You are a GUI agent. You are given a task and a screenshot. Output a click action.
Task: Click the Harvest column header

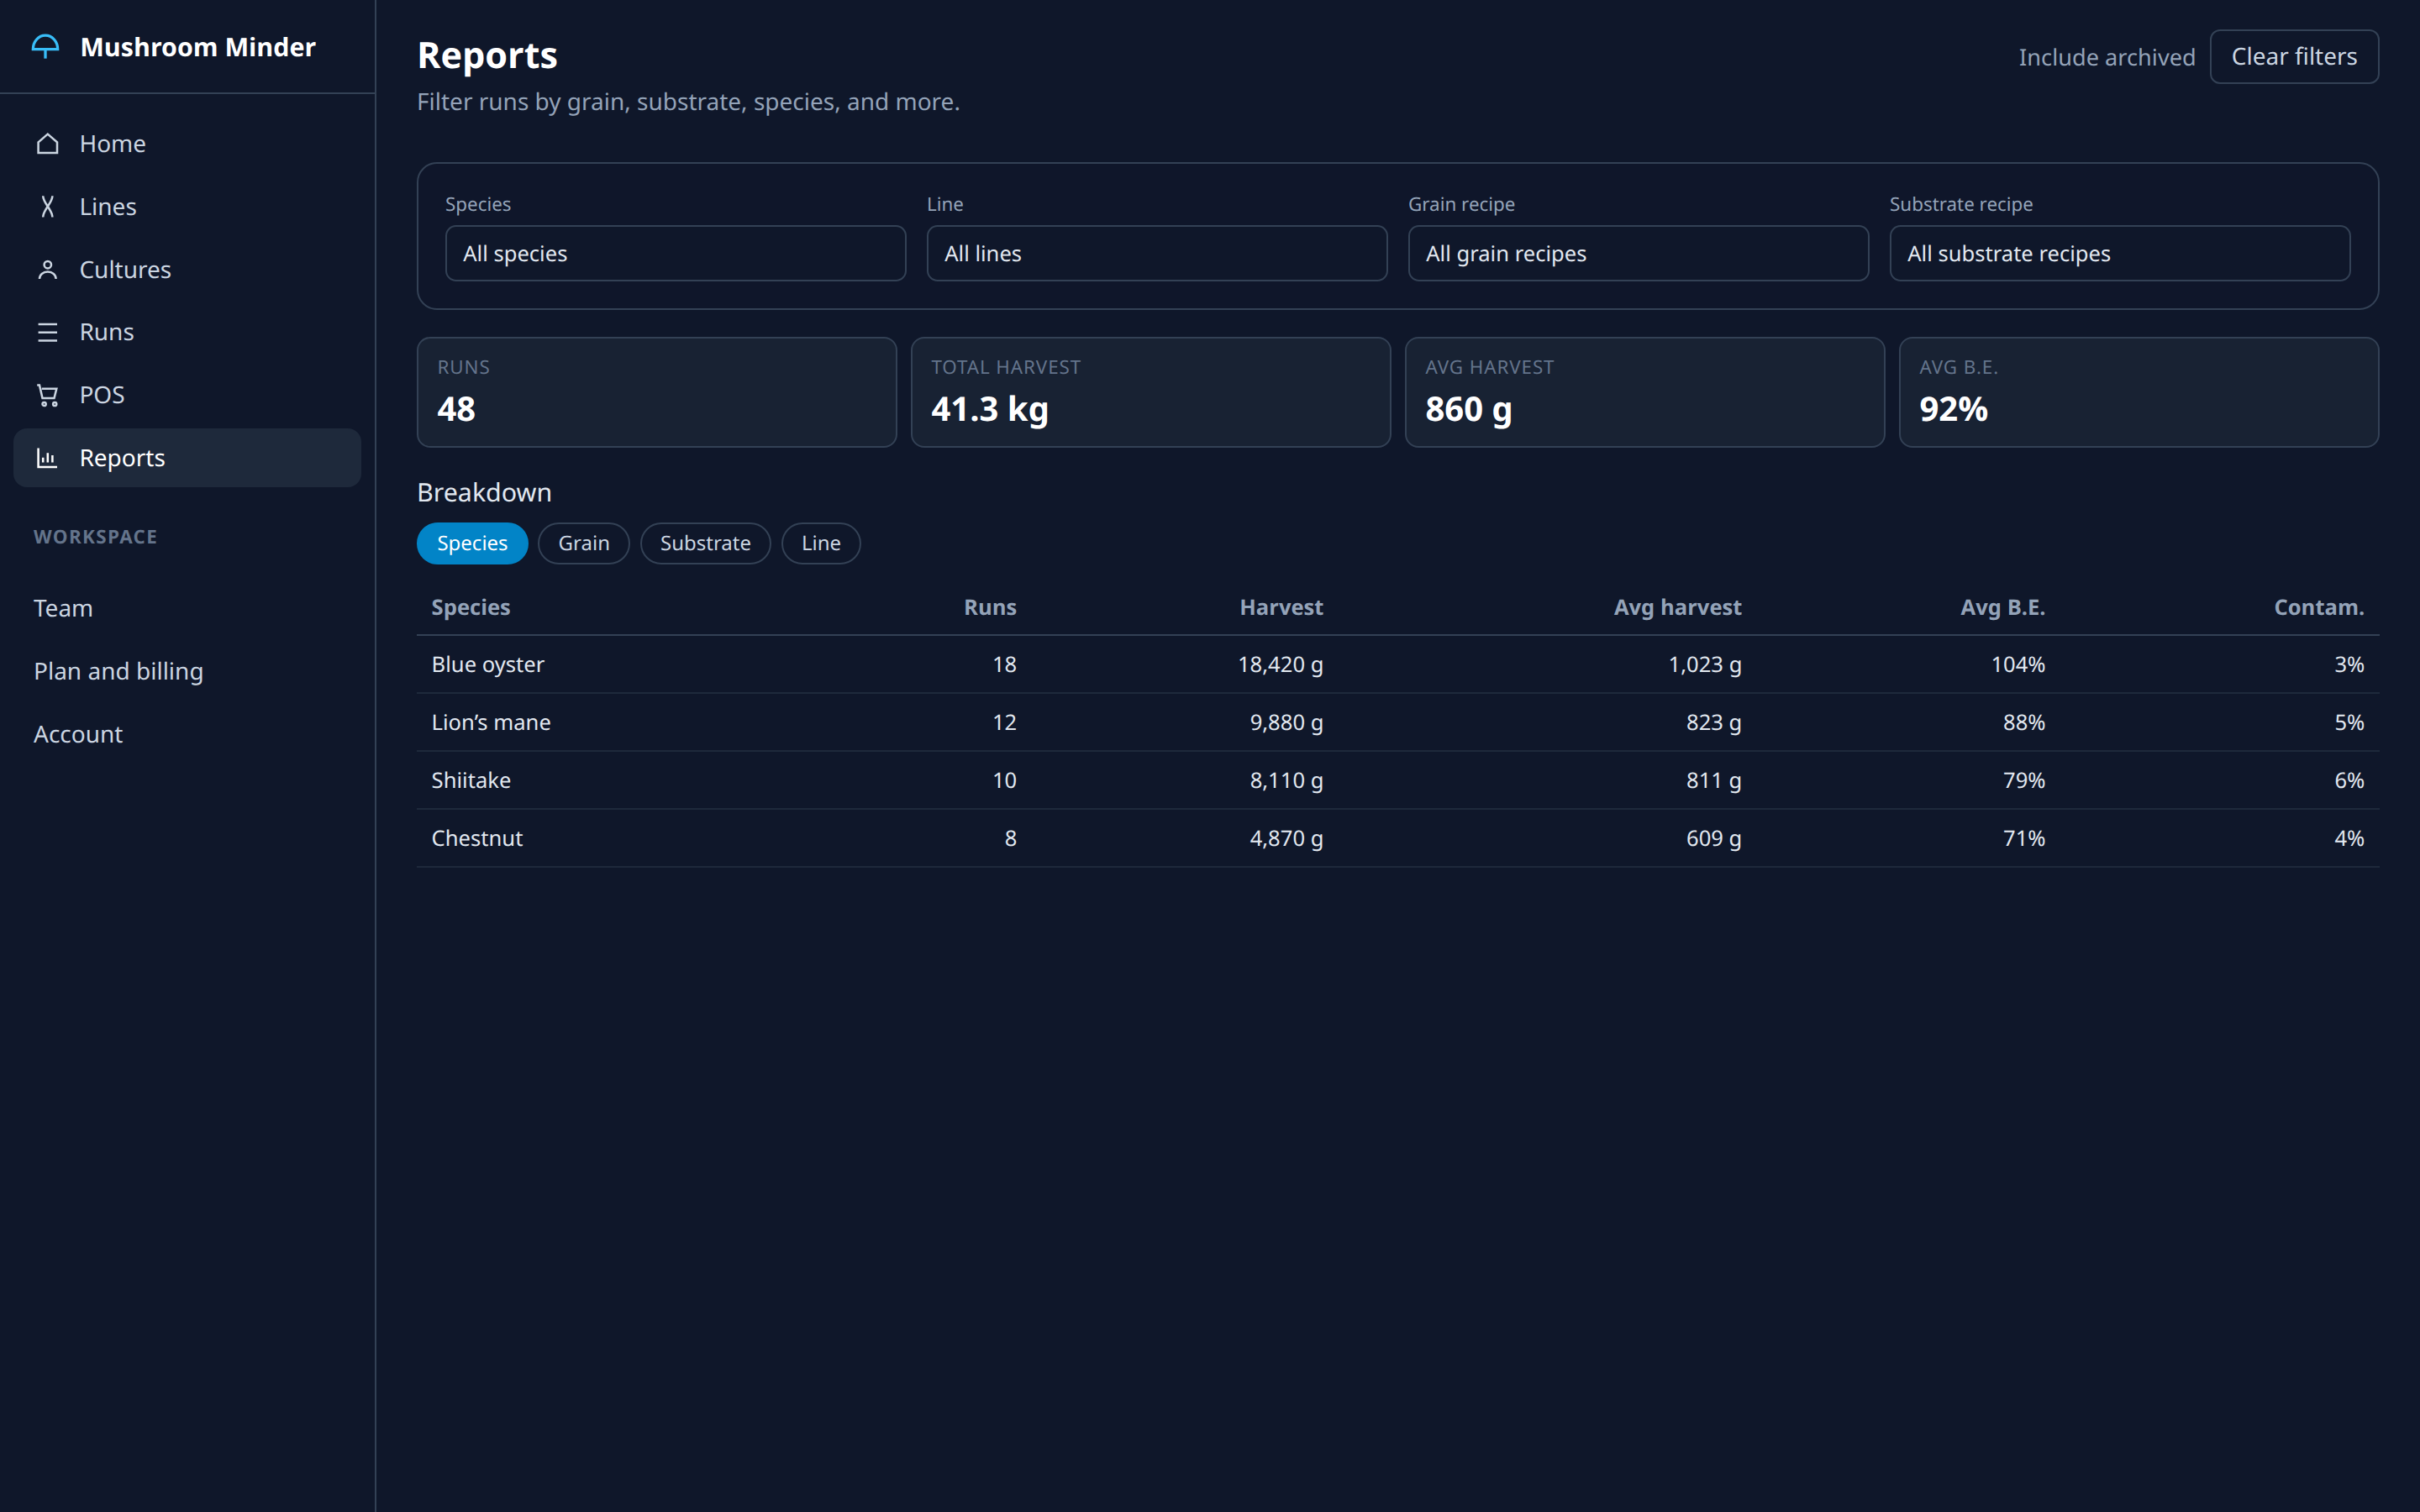pos(1281,607)
